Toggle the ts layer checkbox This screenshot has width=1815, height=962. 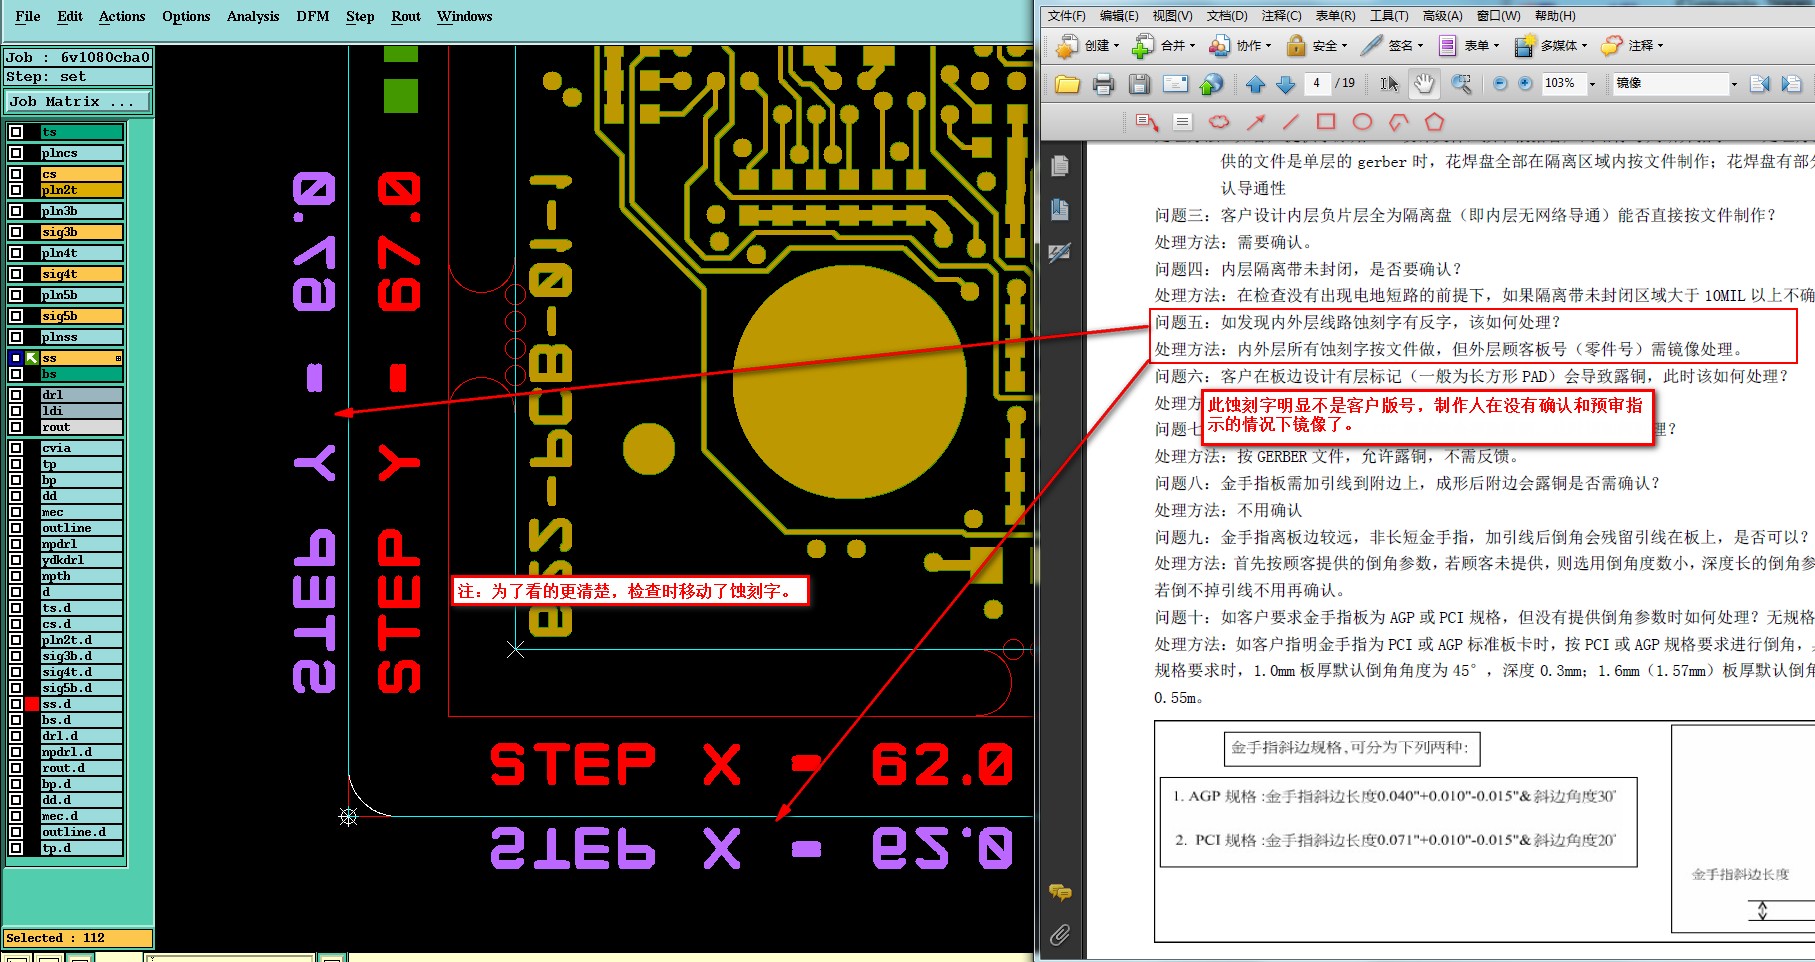(16, 132)
